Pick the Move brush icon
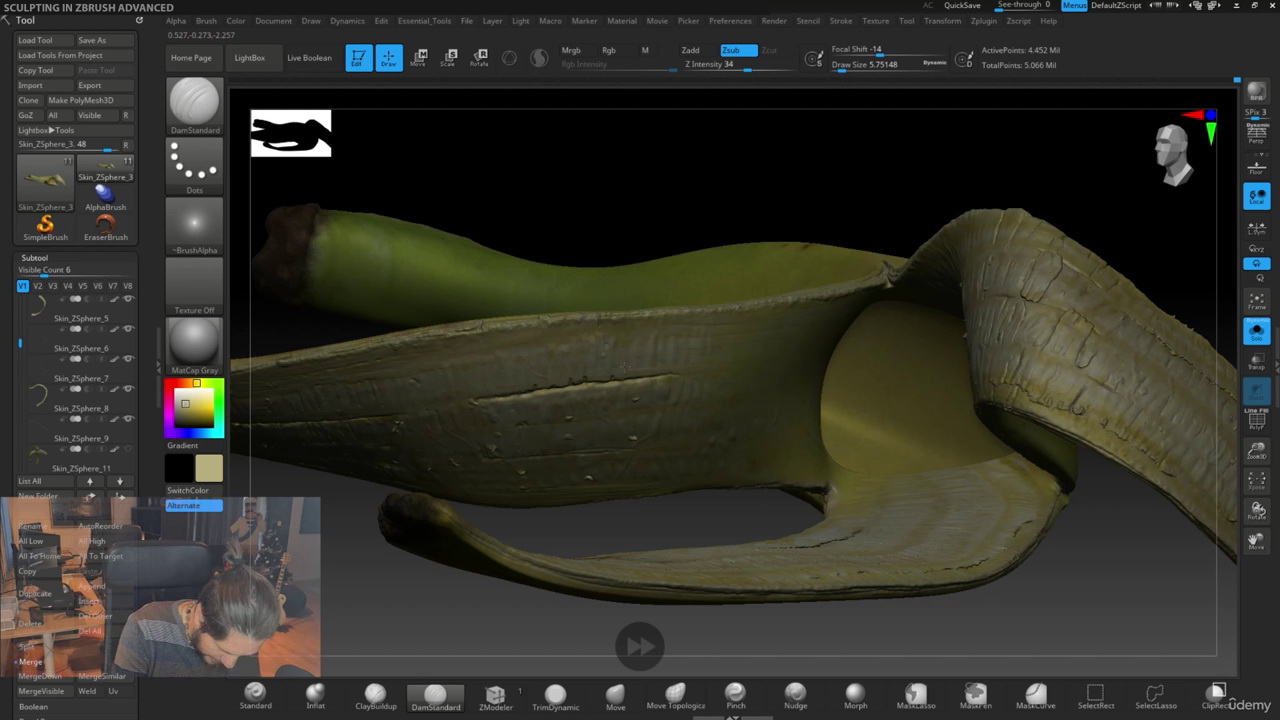Image resolution: width=1280 pixels, height=720 pixels. tap(615, 698)
